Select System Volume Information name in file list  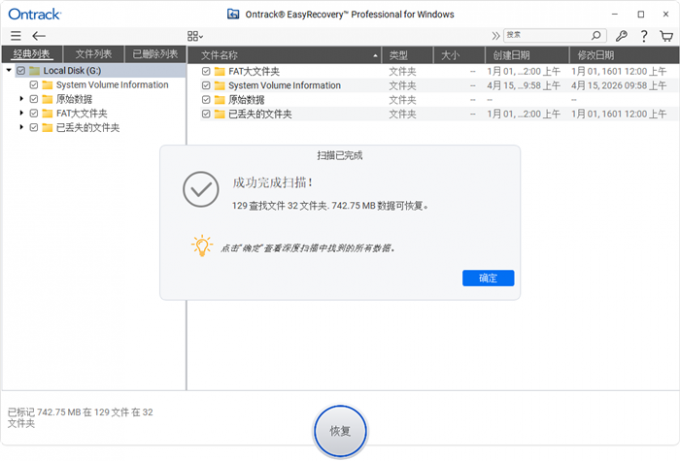pyautogui.click(x=284, y=85)
